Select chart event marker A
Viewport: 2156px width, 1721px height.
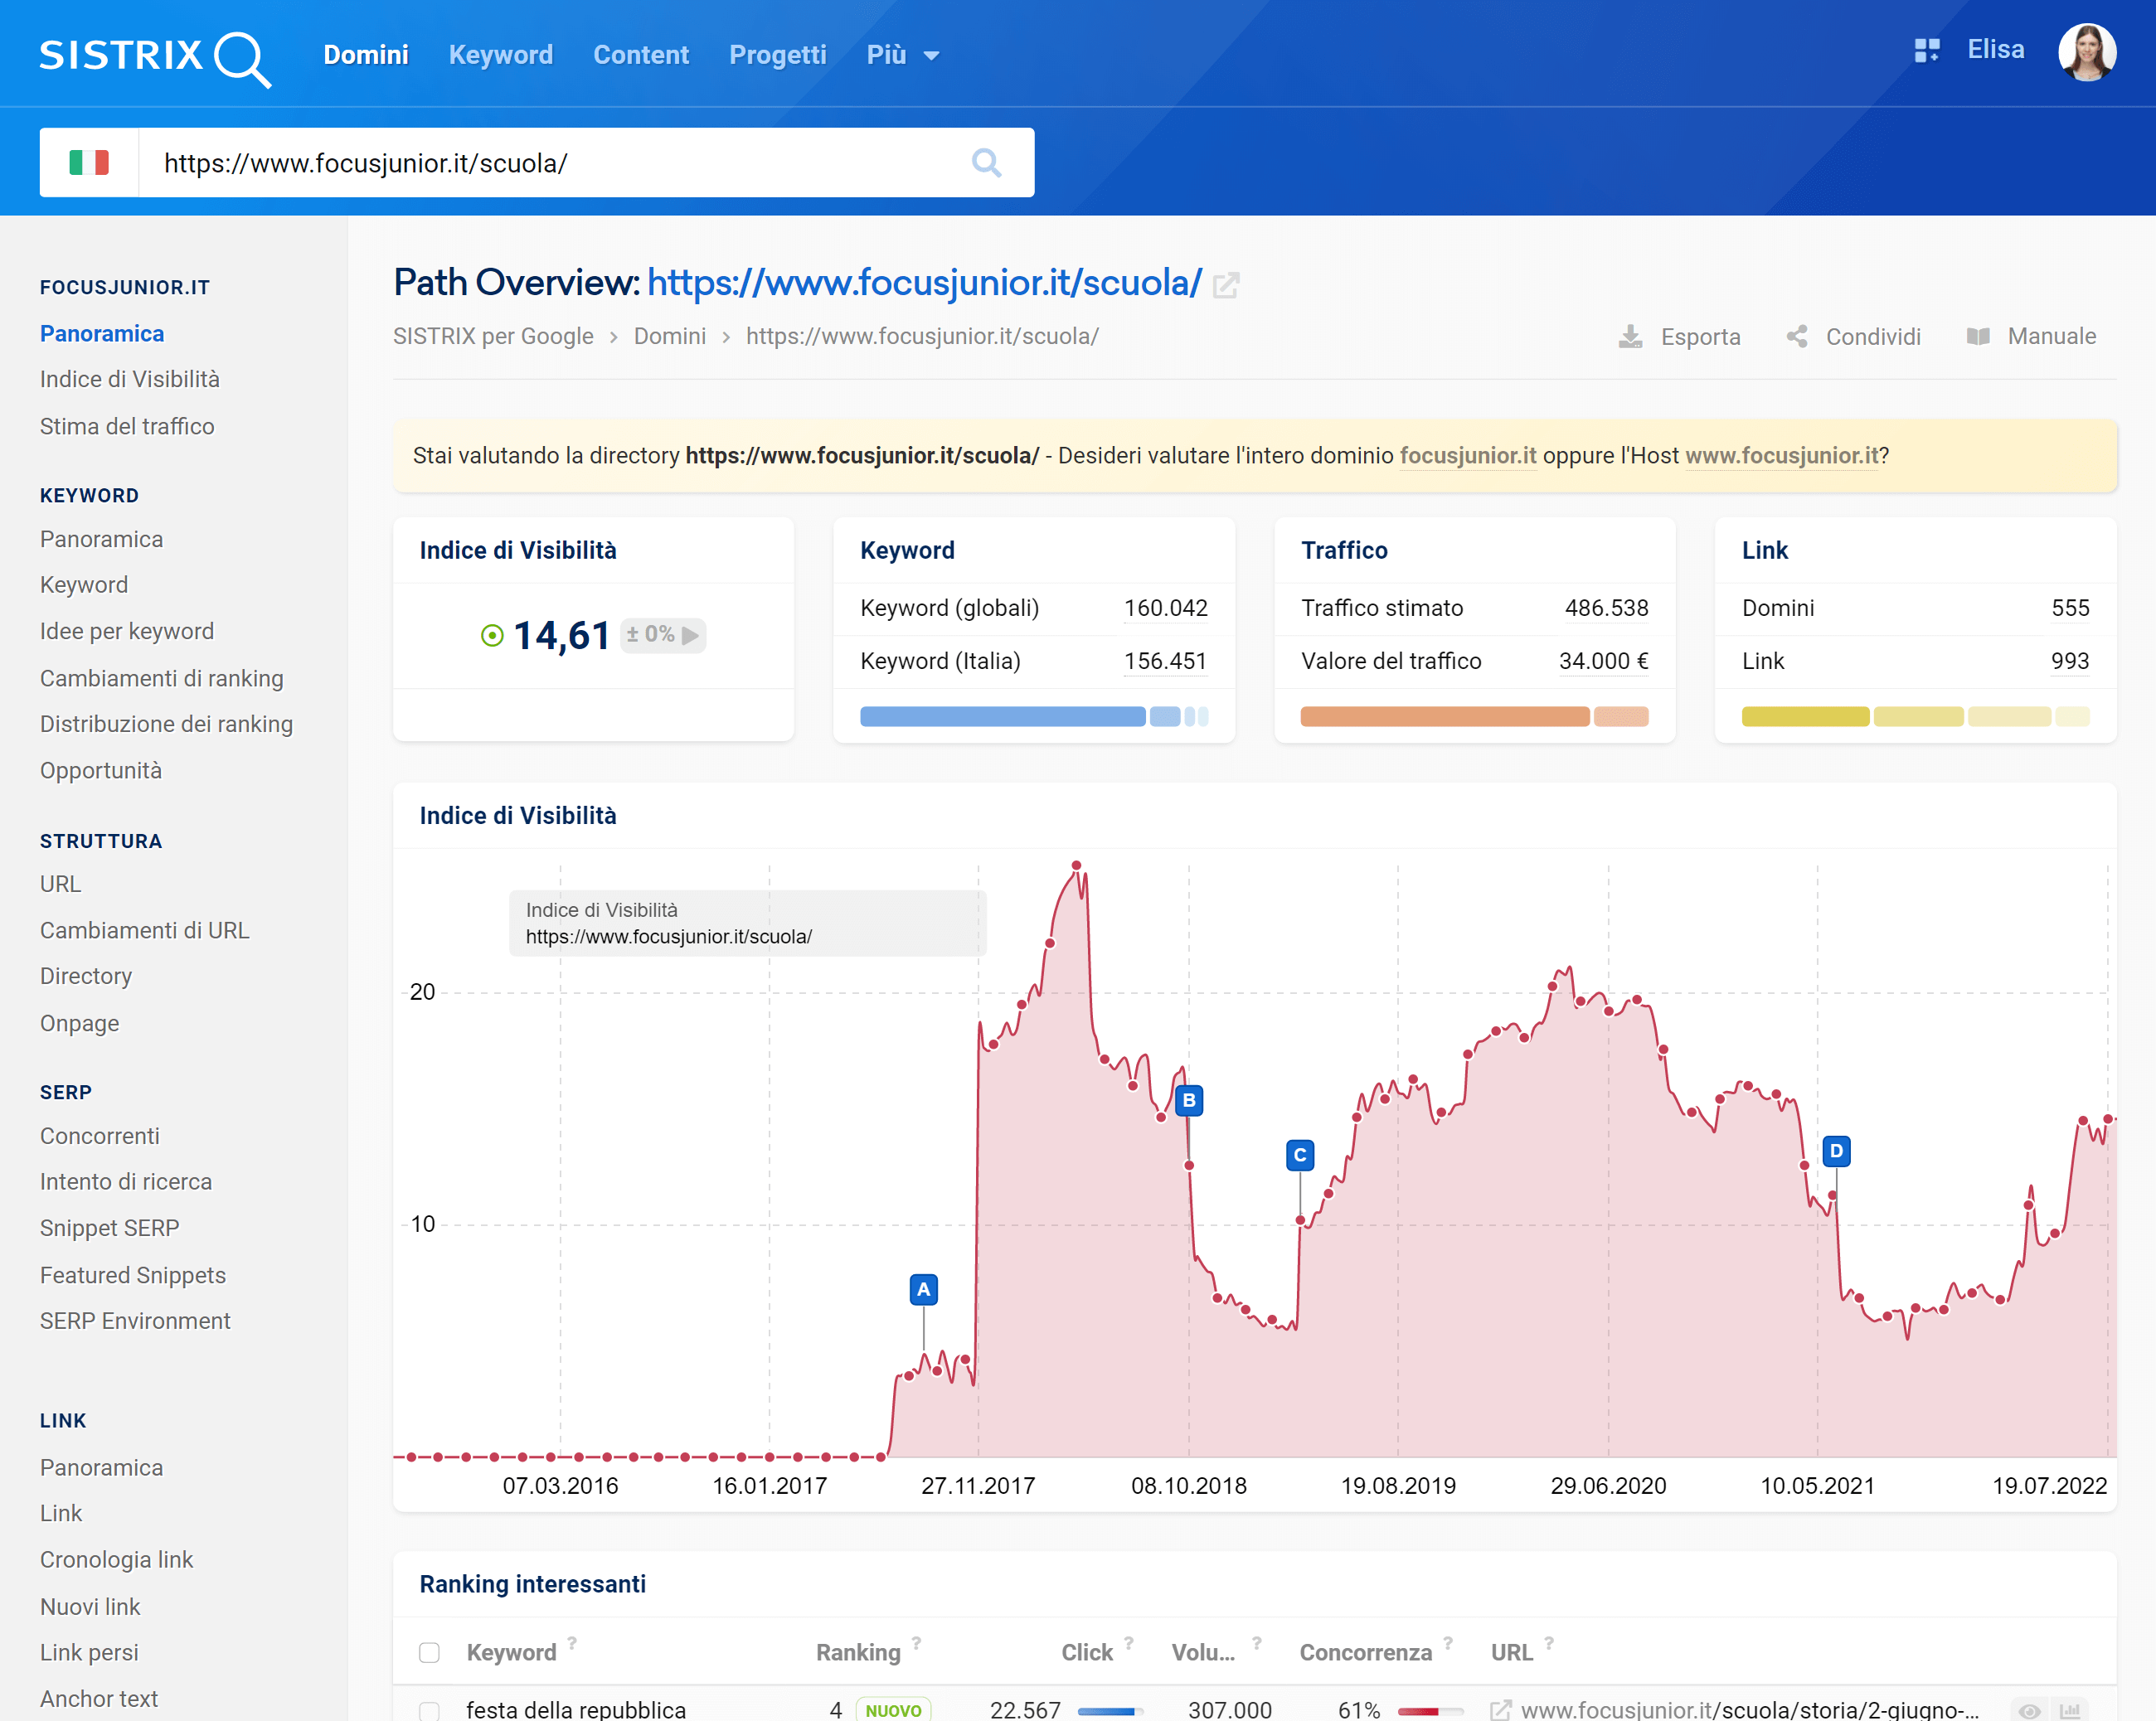click(923, 1289)
